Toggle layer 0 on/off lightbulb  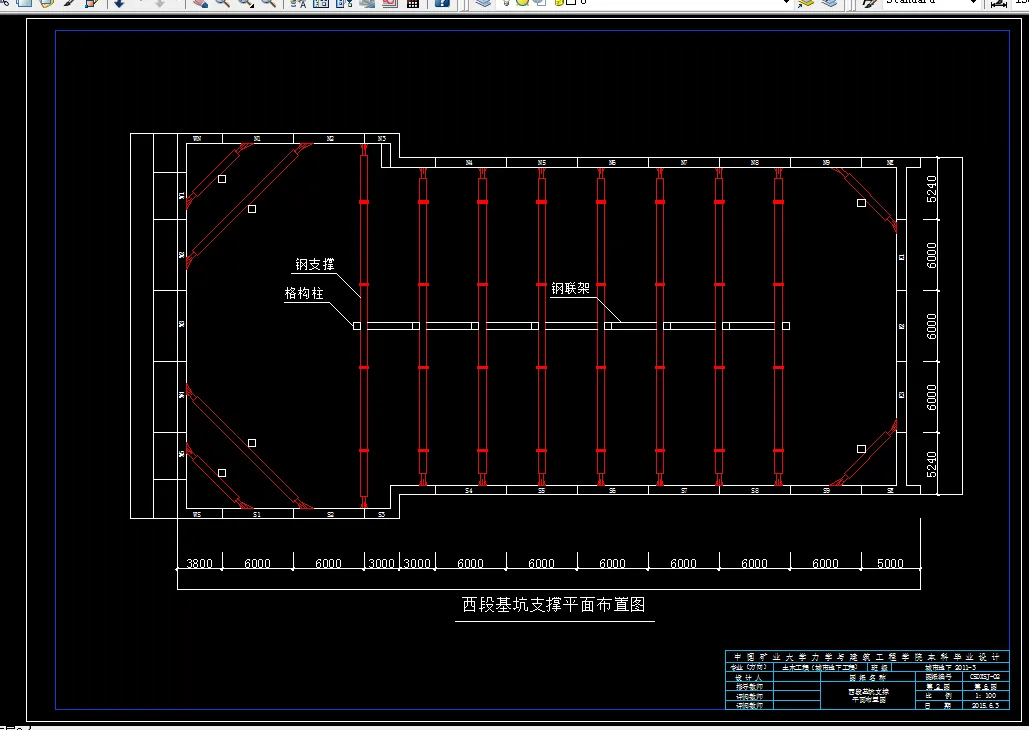point(506,3)
